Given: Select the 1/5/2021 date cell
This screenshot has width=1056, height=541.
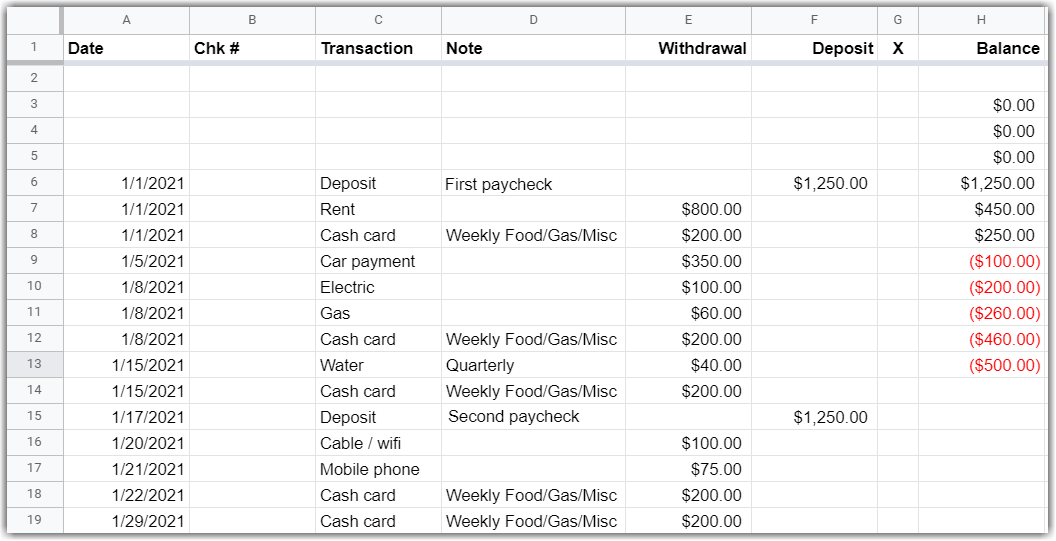Looking at the screenshot, I should click(x=126, y=262).
